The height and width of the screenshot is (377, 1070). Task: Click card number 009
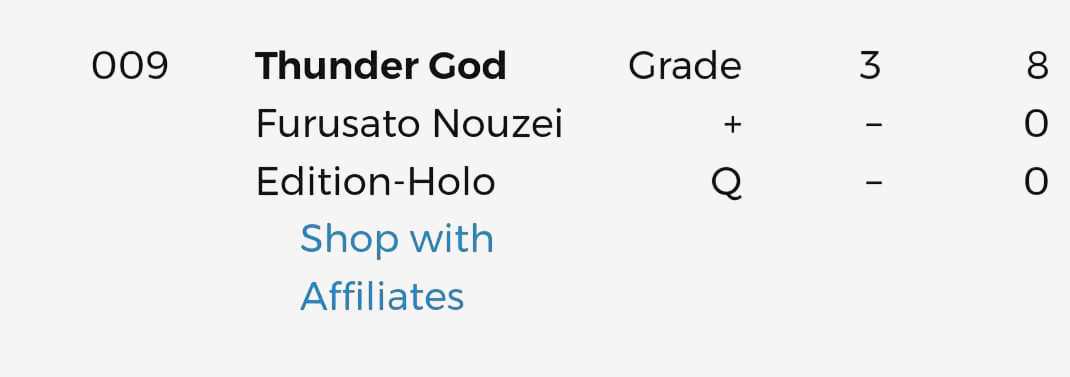130,67
